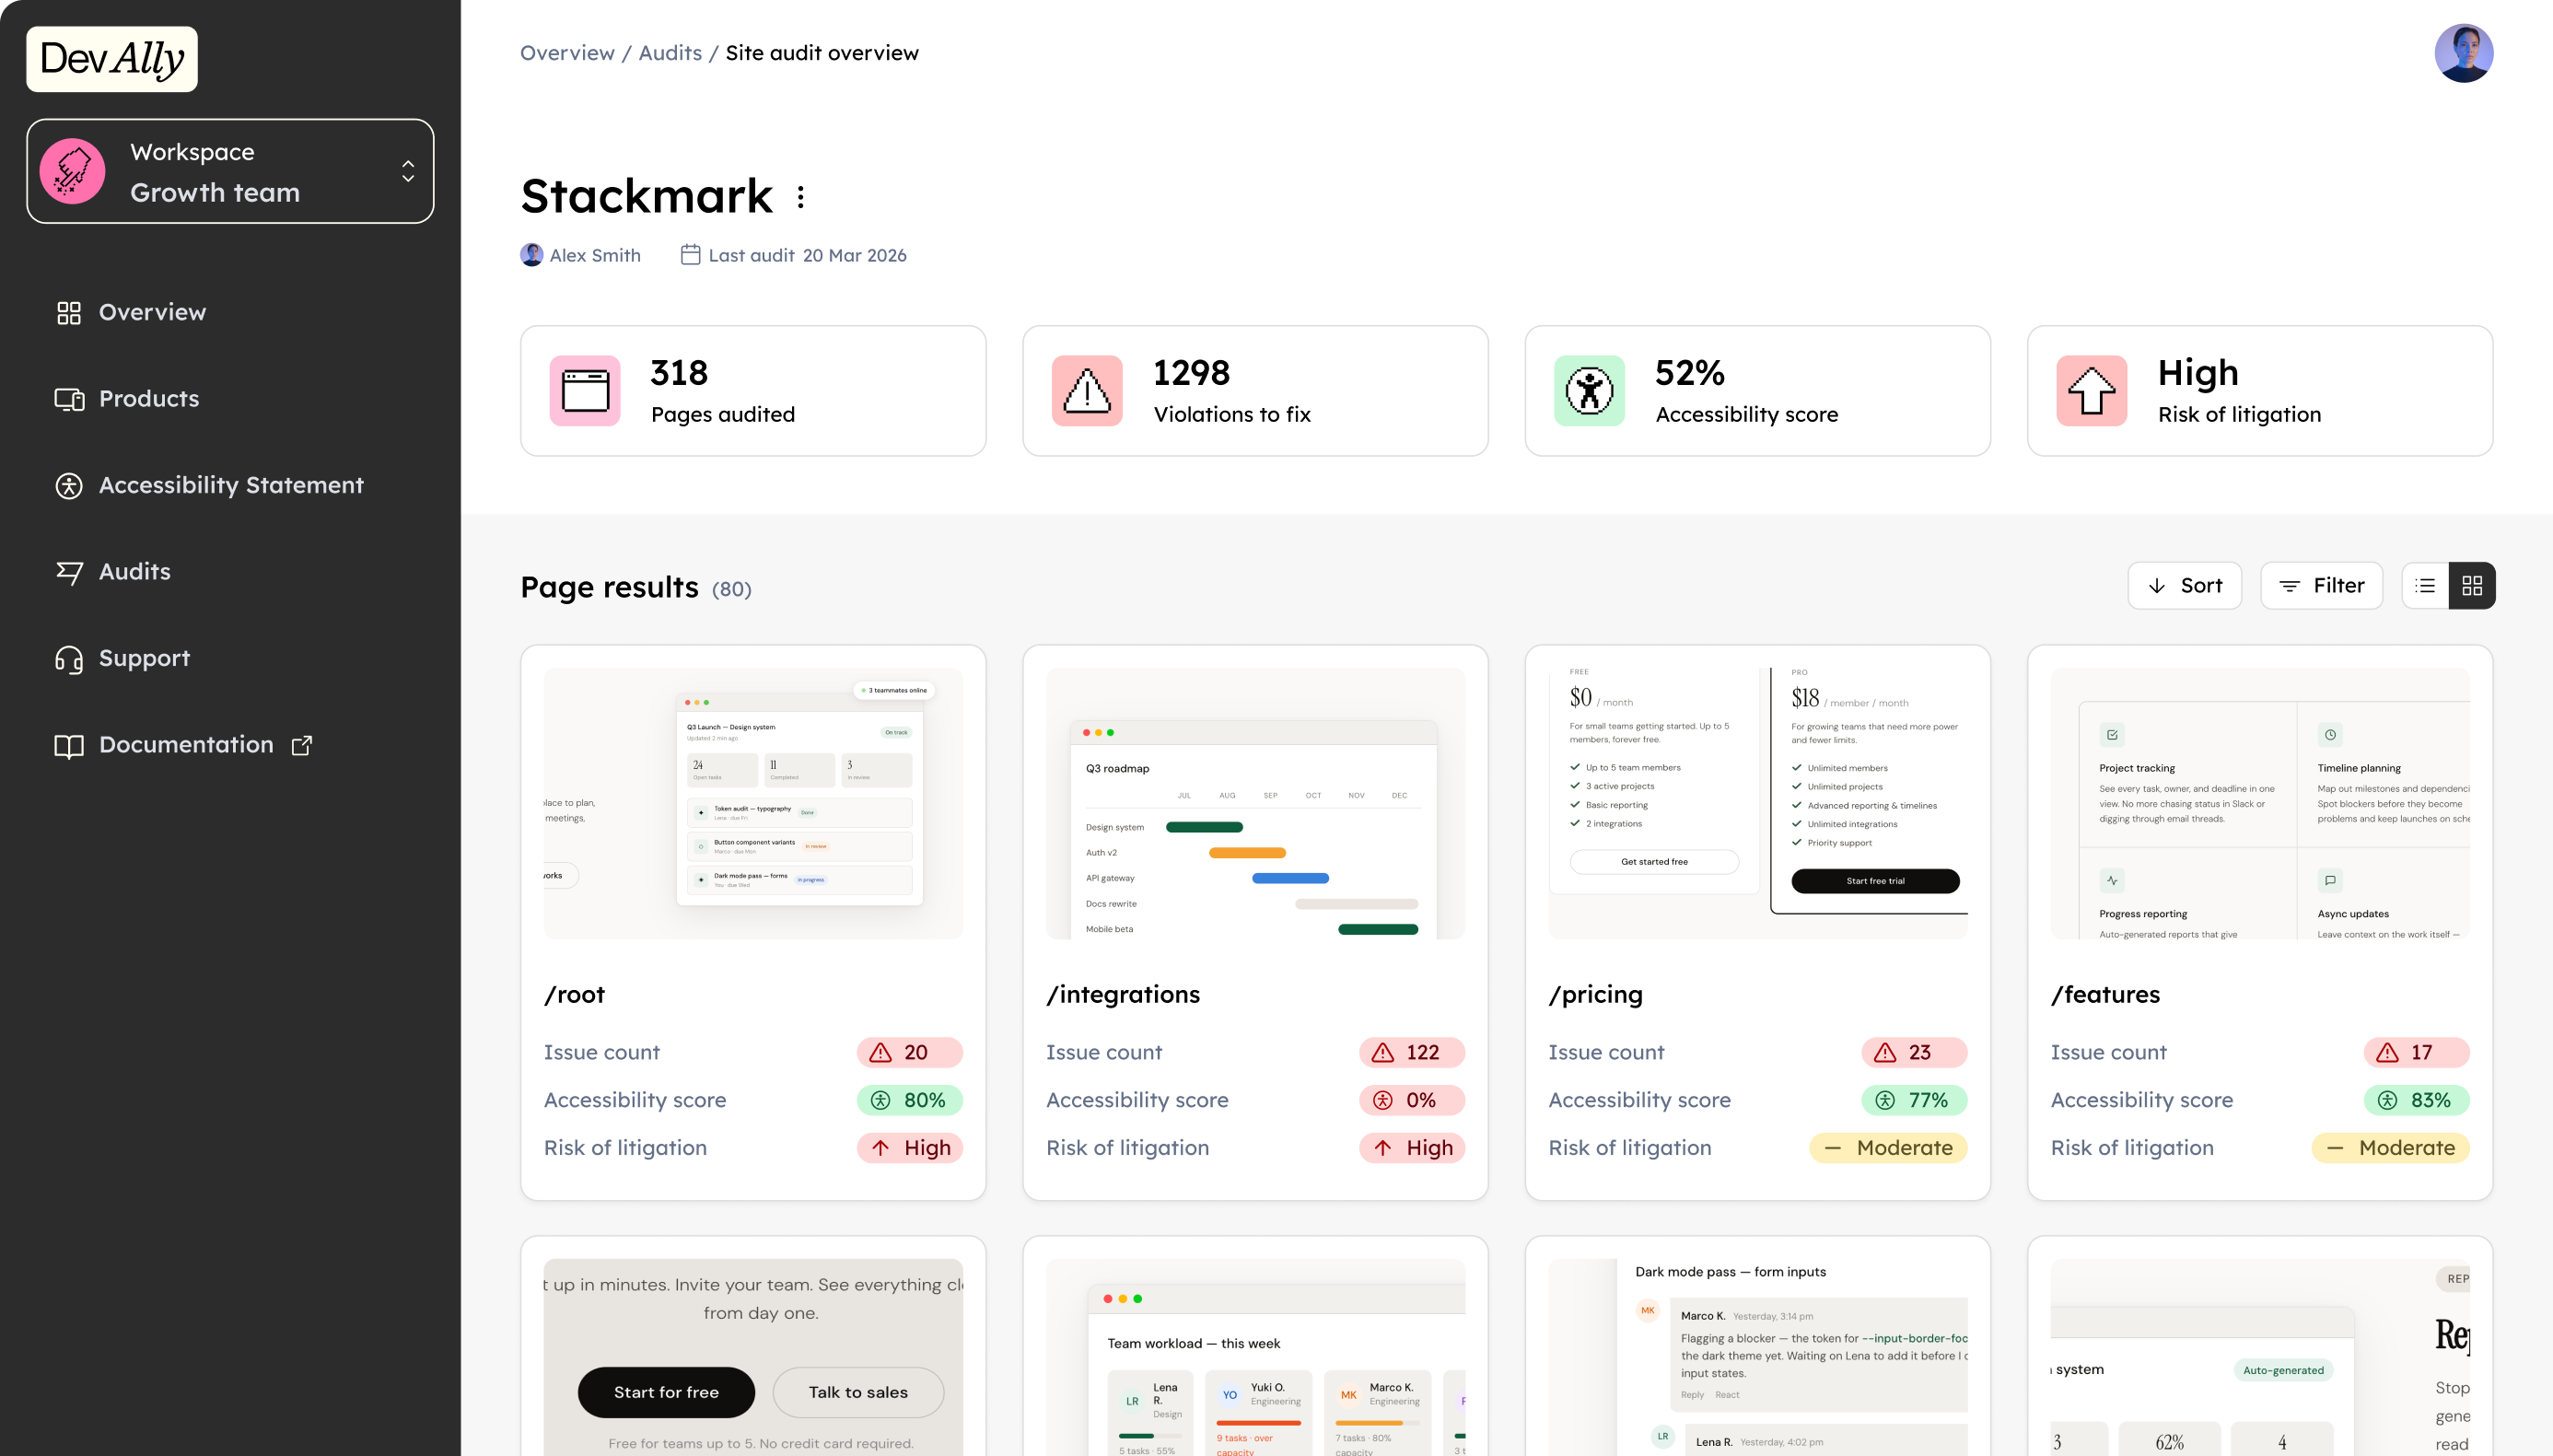Click the pink Workspace rocket avatar
The height and width of the screenshot is (1456, 2553).
tap(72, 171)
